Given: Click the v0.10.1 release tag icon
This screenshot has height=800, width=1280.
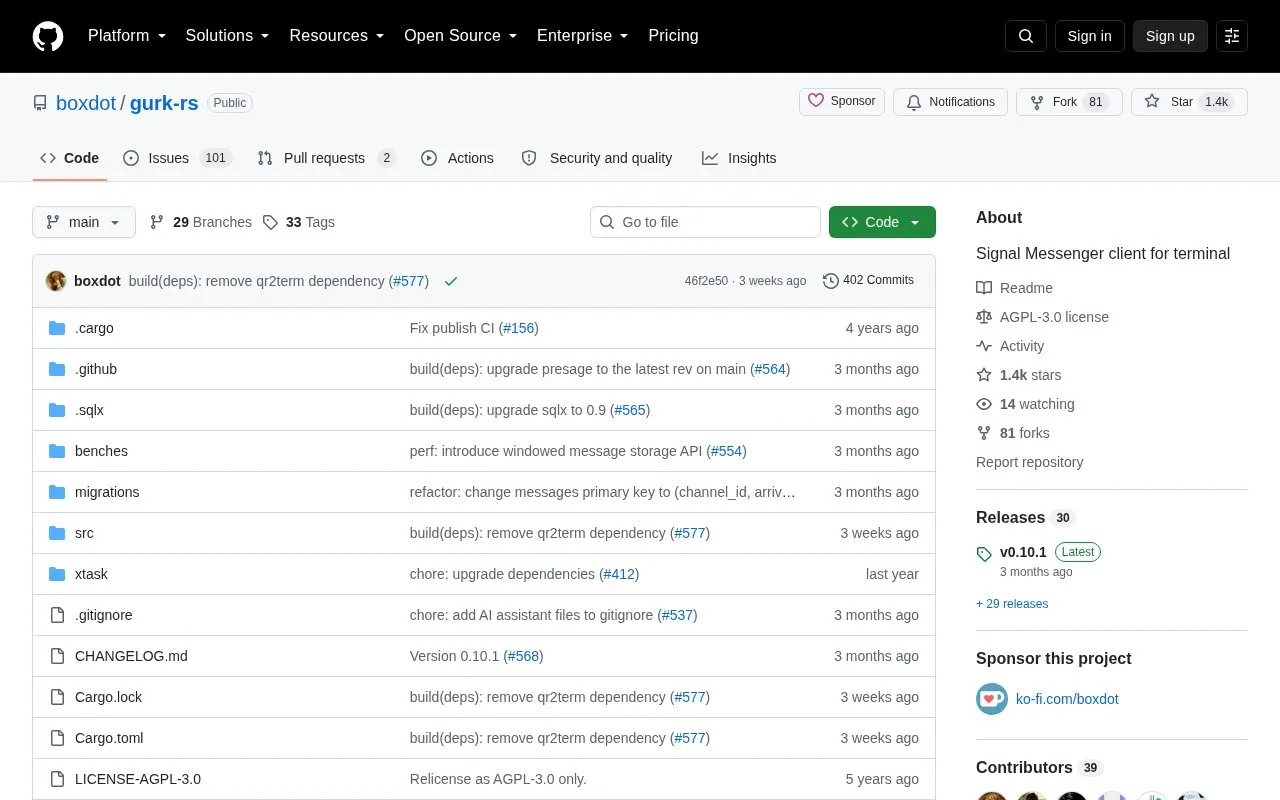Looking at the screenshot, I should click(x=984, y=553).
